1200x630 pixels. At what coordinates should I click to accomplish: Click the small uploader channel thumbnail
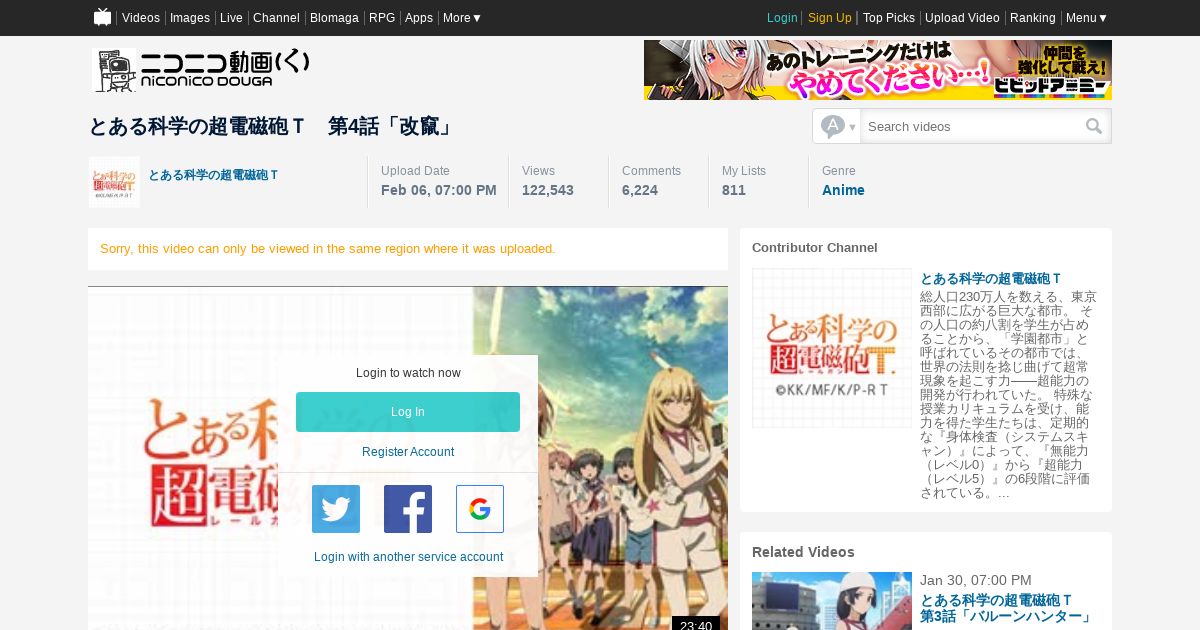[114, 182]
